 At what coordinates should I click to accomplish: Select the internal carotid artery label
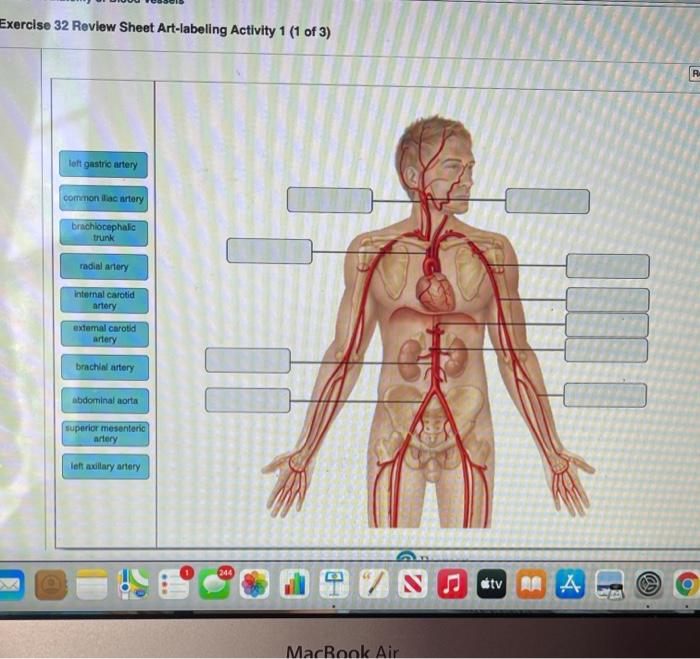coord(104,300)
